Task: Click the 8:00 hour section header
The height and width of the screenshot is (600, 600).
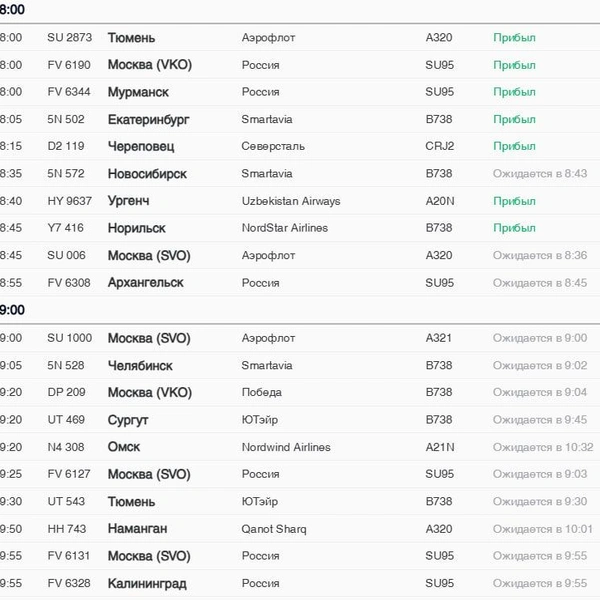Action: [x=12, y=9]
